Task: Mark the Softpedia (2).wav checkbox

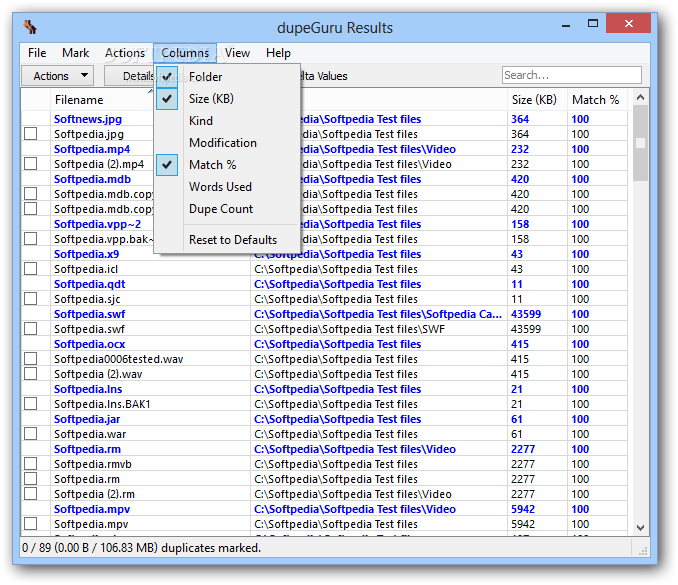Action: (x=31, y=374)
